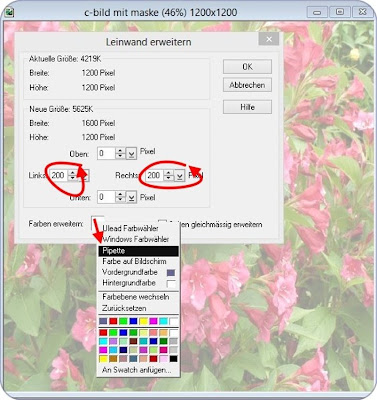The width and height of the screenshot is (377, 400).
Task: Close the Leinwand erweitern dialog
Action: click(269, 39)
